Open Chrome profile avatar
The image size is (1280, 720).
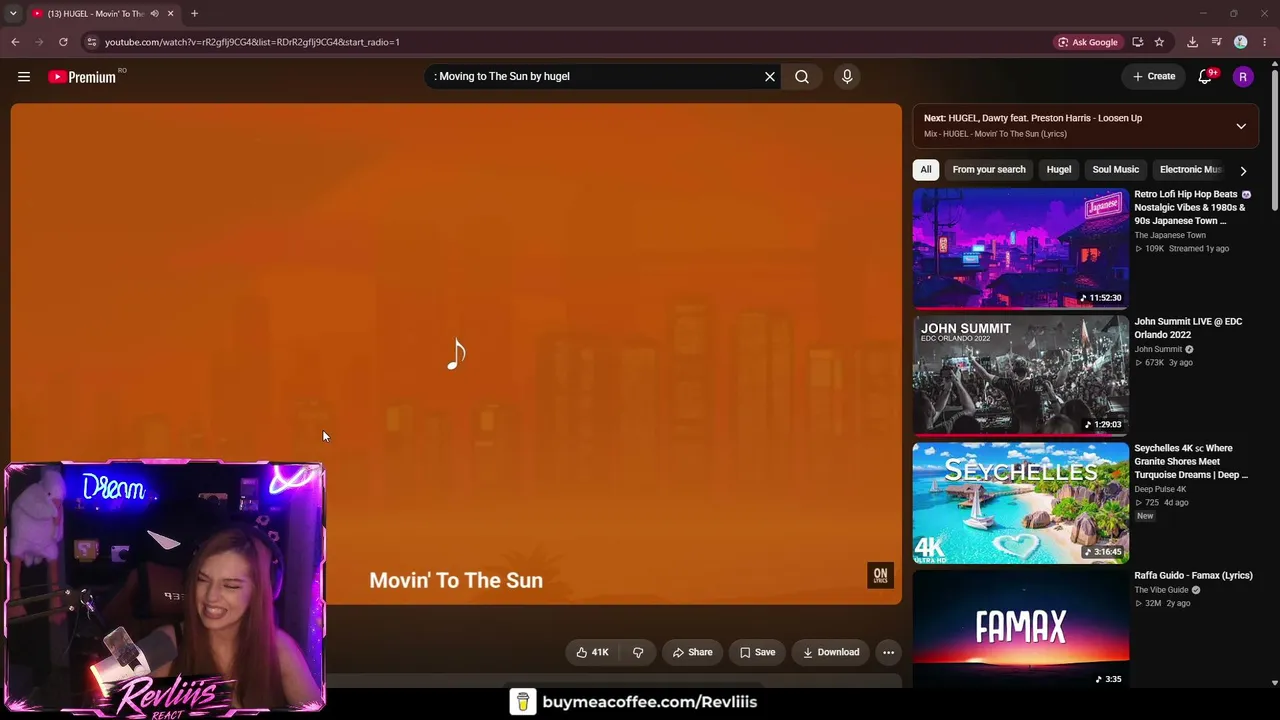pyautogui.click(x=1241, y=42)
